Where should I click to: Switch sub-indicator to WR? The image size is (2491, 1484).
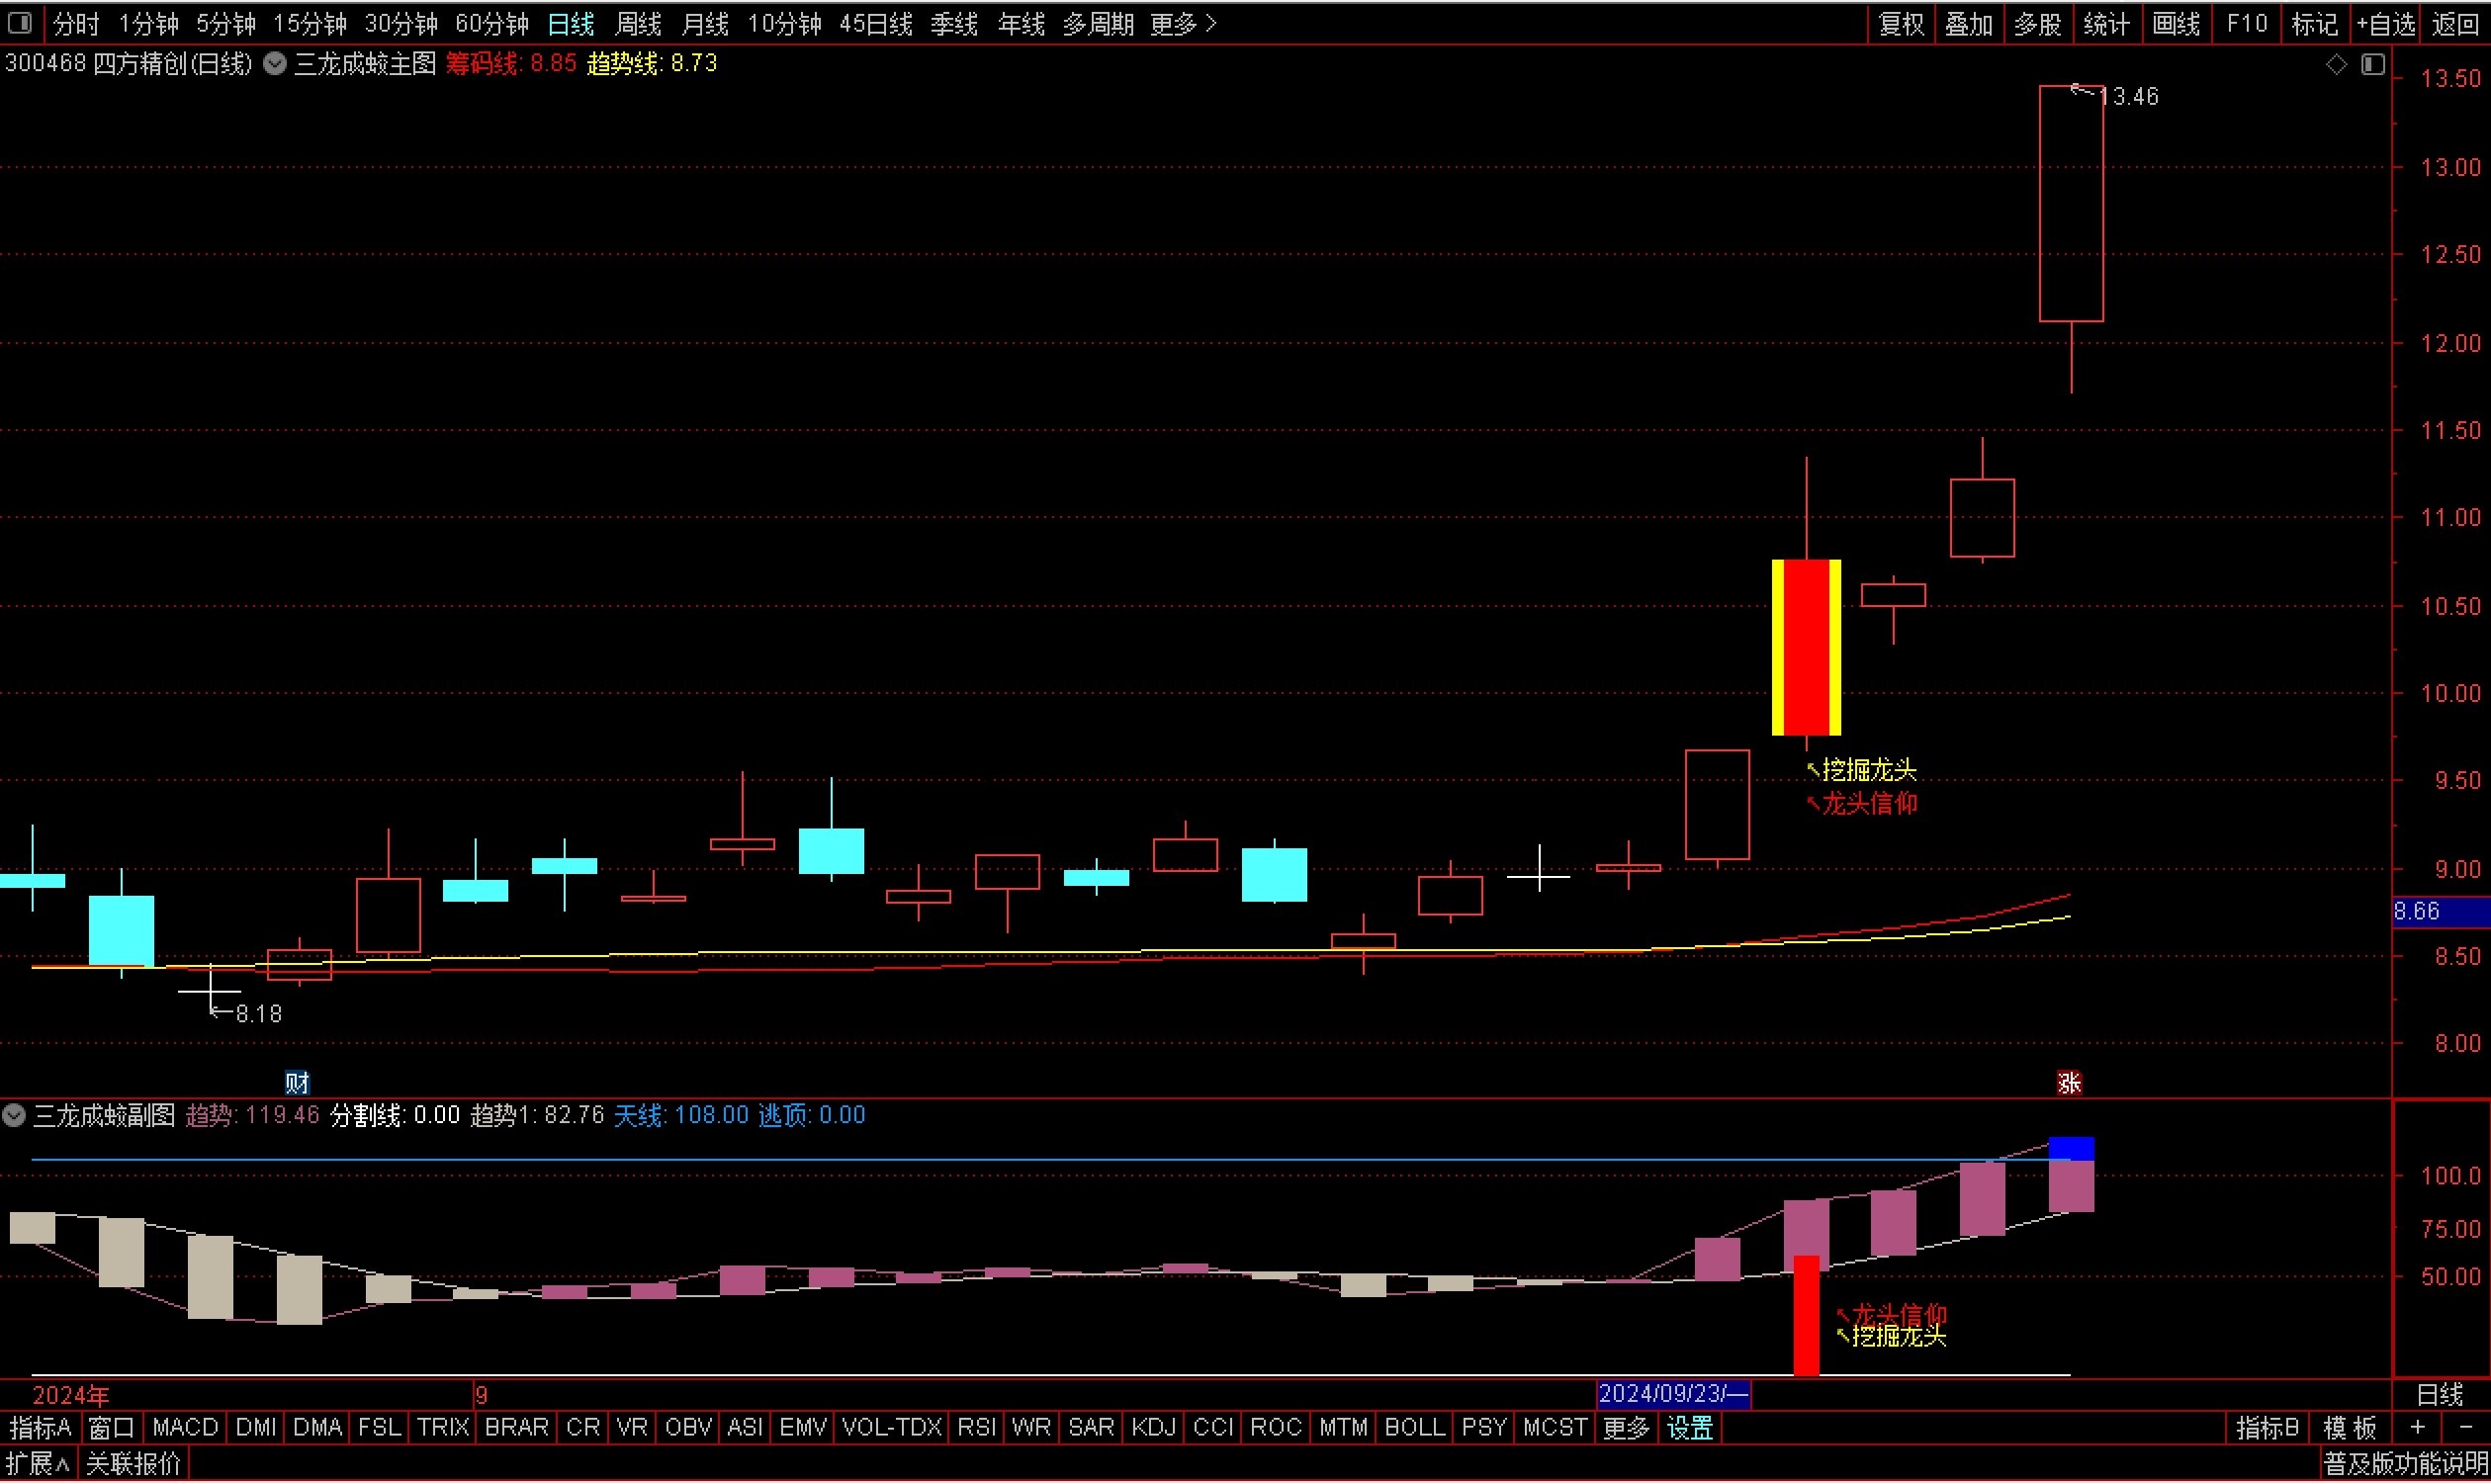[1031, 1430]
